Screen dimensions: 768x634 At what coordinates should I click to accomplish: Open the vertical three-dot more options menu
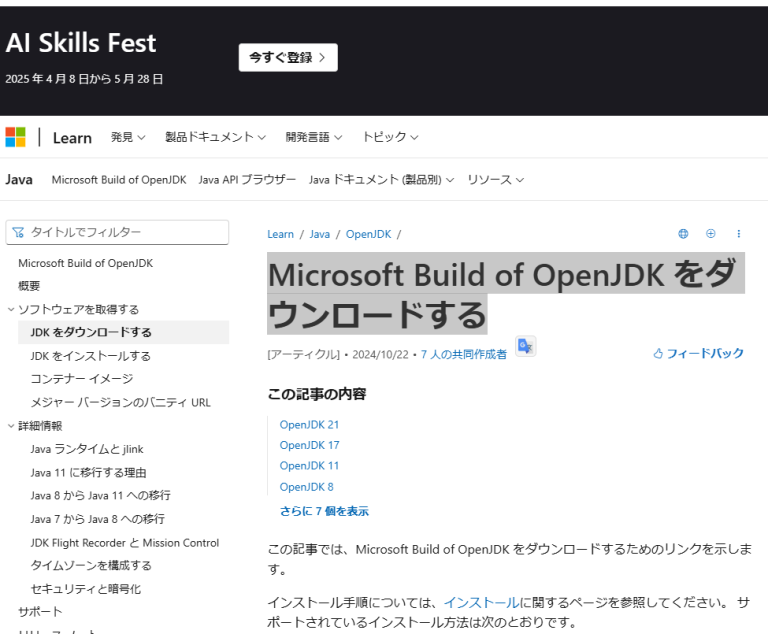click(x=739, y=234)
